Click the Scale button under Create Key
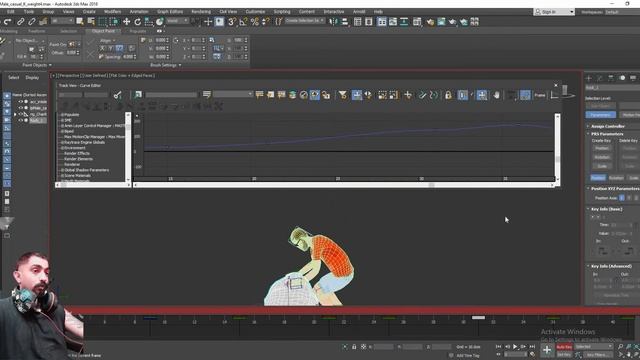640x360 pixels. [x=602, y=167]
